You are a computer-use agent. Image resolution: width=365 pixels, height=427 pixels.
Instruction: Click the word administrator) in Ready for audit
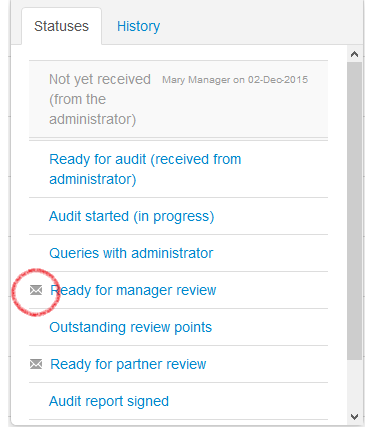coord(93,179)
